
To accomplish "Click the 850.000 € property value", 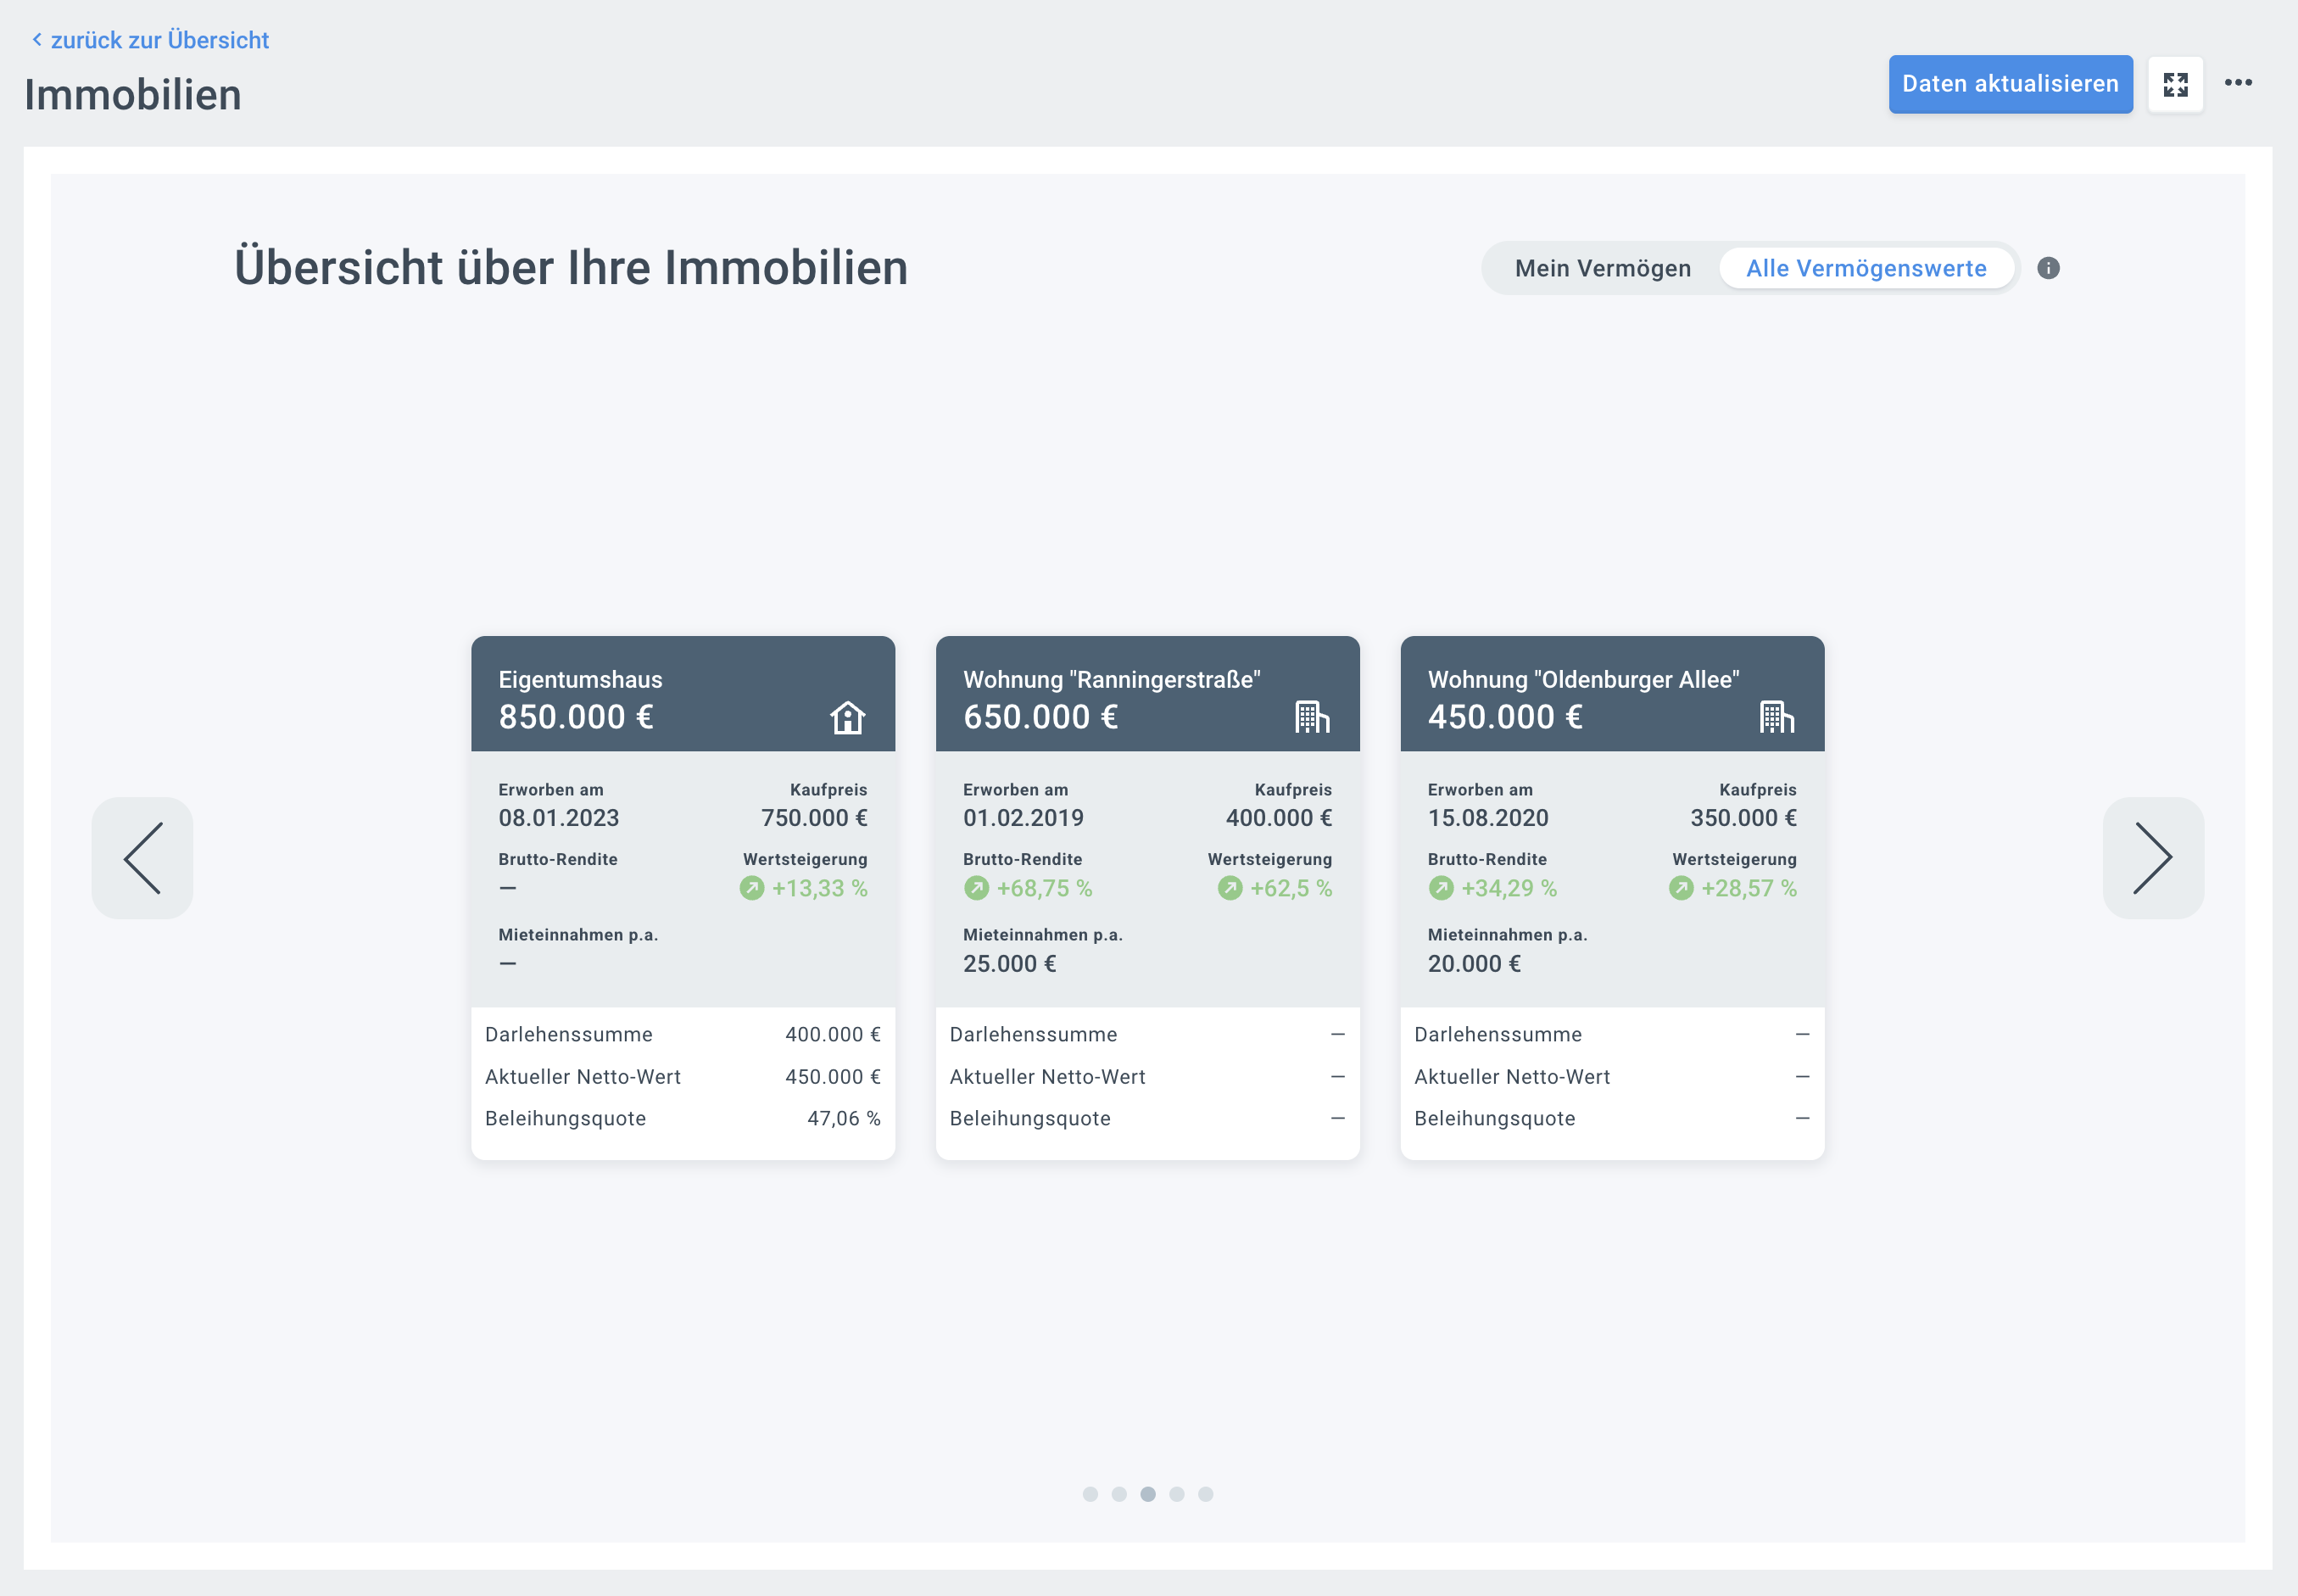I will [x=576, y=717].
